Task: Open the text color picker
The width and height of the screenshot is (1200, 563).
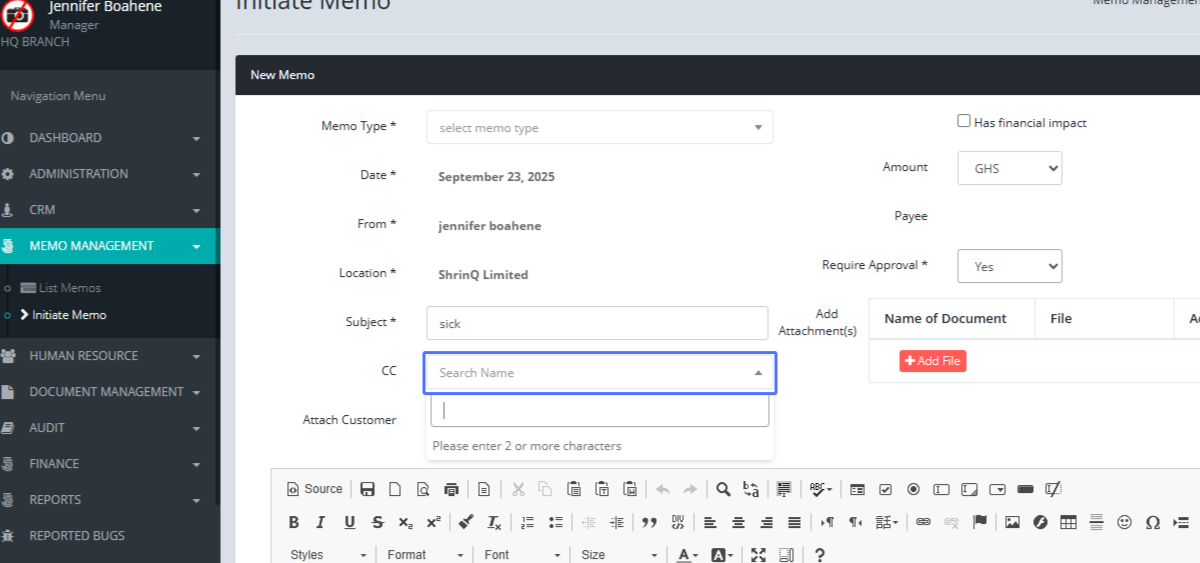Action: click(687, 555)
